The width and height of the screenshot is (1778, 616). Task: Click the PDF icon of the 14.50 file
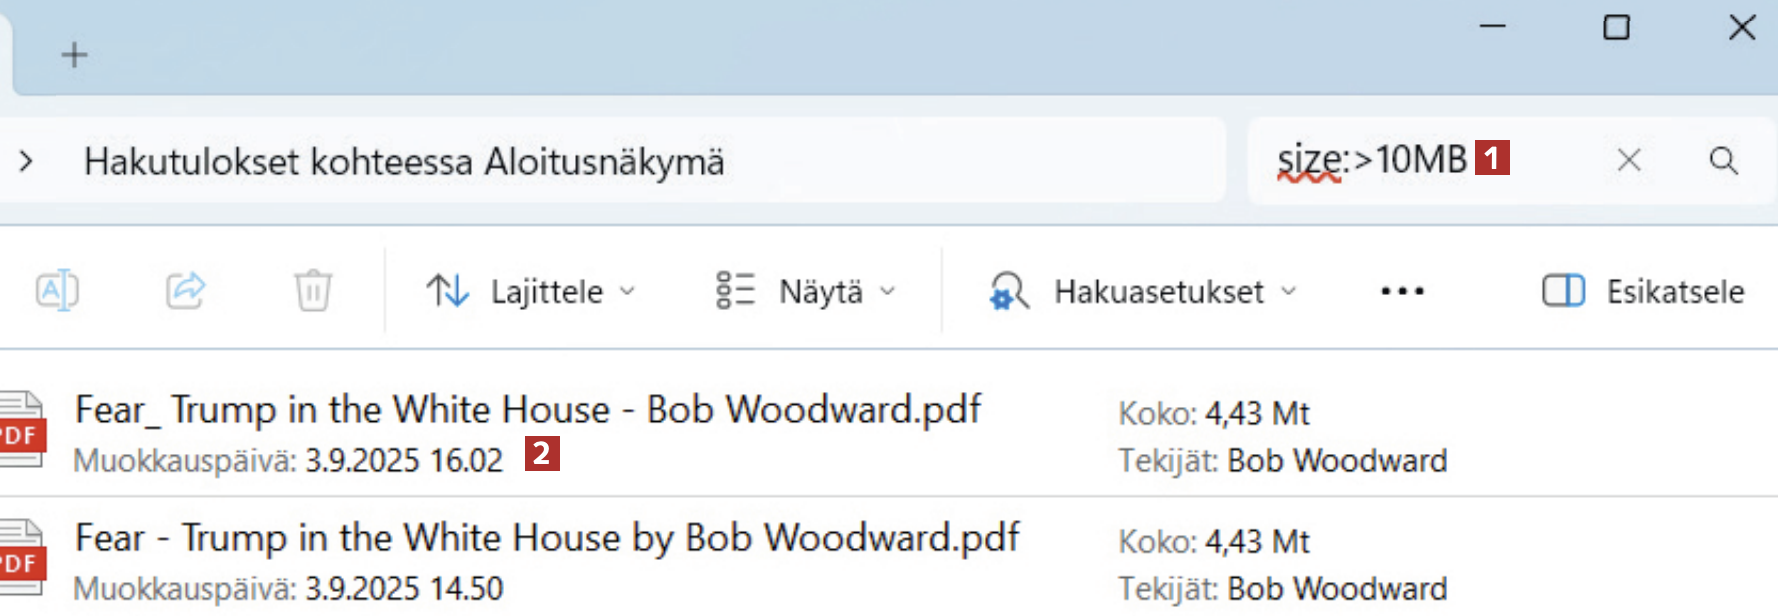(x=21, y=559)
